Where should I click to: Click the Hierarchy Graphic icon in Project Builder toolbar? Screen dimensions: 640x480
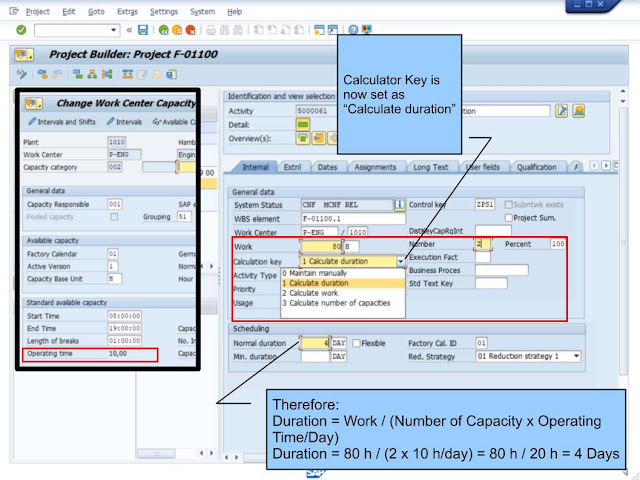(x=92, y=74)
